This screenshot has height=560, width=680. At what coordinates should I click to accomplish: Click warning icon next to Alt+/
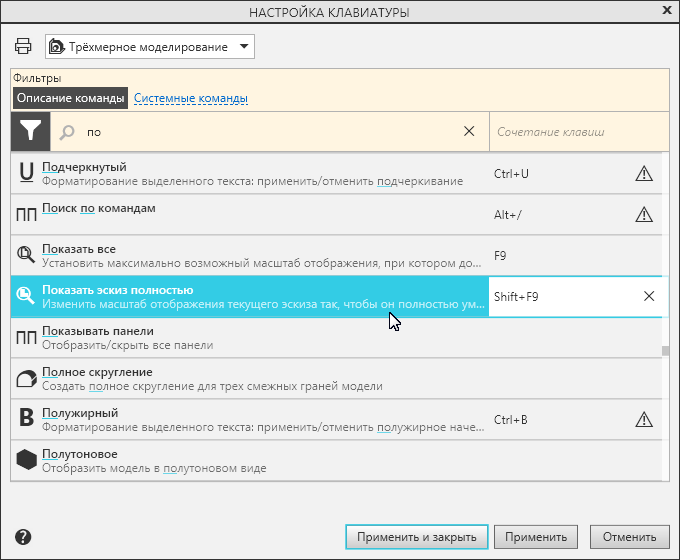pos(644,213)
